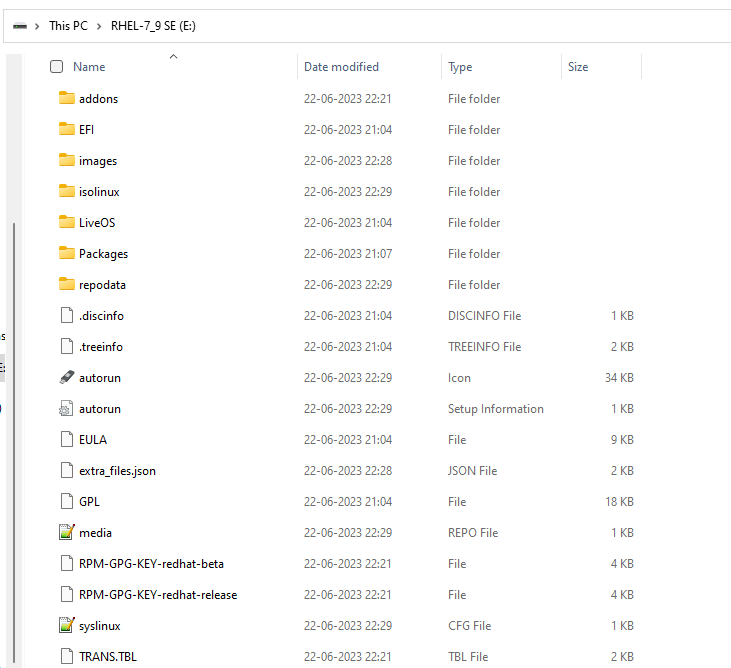Click the DISCINFO File type cell
The height and width of the screenshot is (668, 731).
(x=484, y=316)
